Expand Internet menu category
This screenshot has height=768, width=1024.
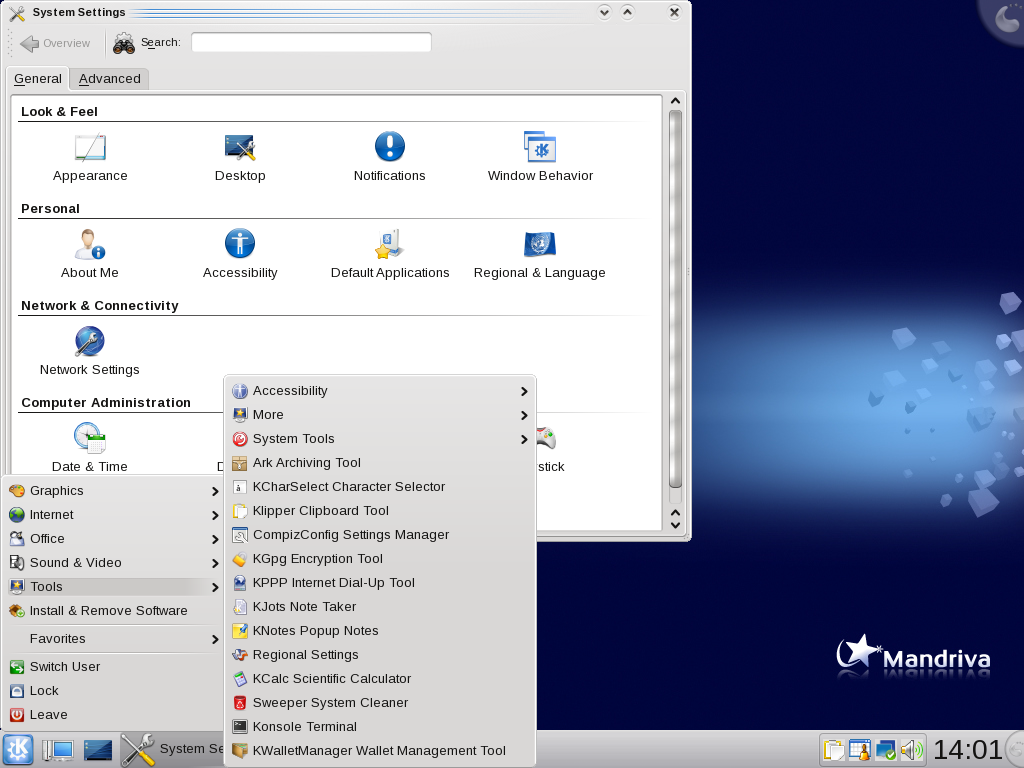tap(114, 515)
